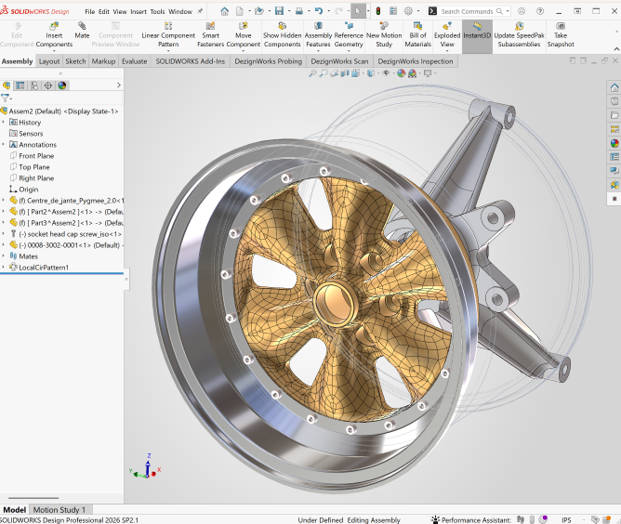Click the Edit Appearance color ball
621x524 pixels.
[401, 73]
